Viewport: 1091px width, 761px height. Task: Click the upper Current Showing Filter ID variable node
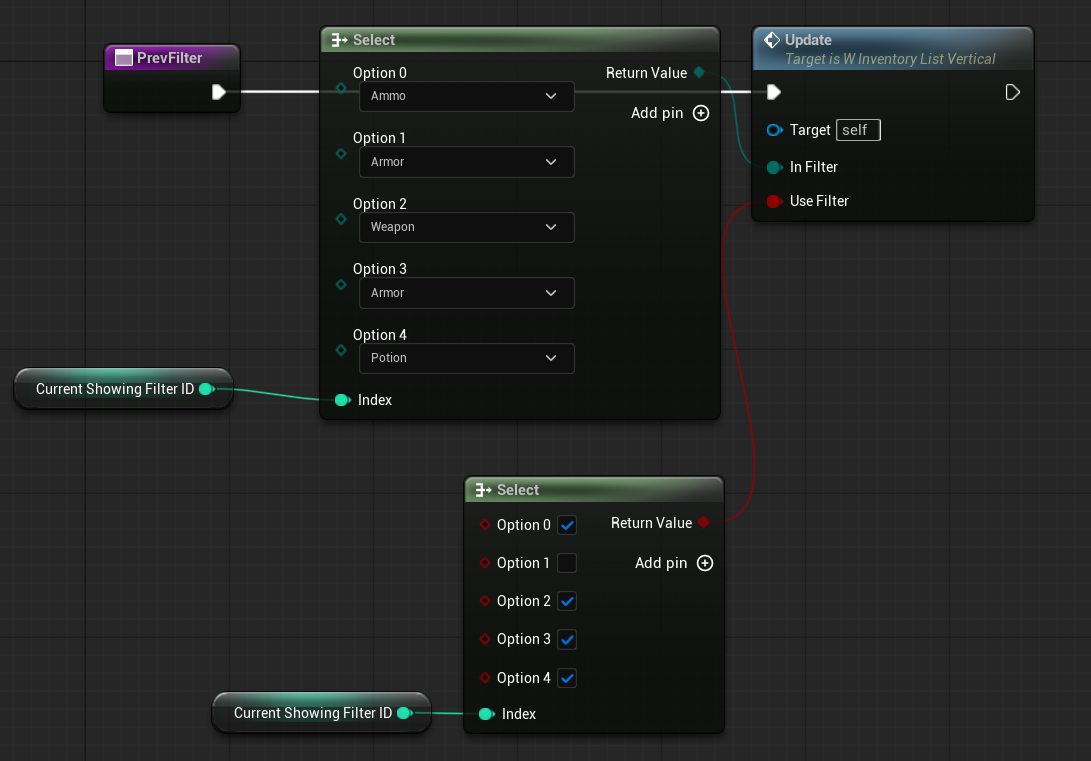tap(115, 389)
